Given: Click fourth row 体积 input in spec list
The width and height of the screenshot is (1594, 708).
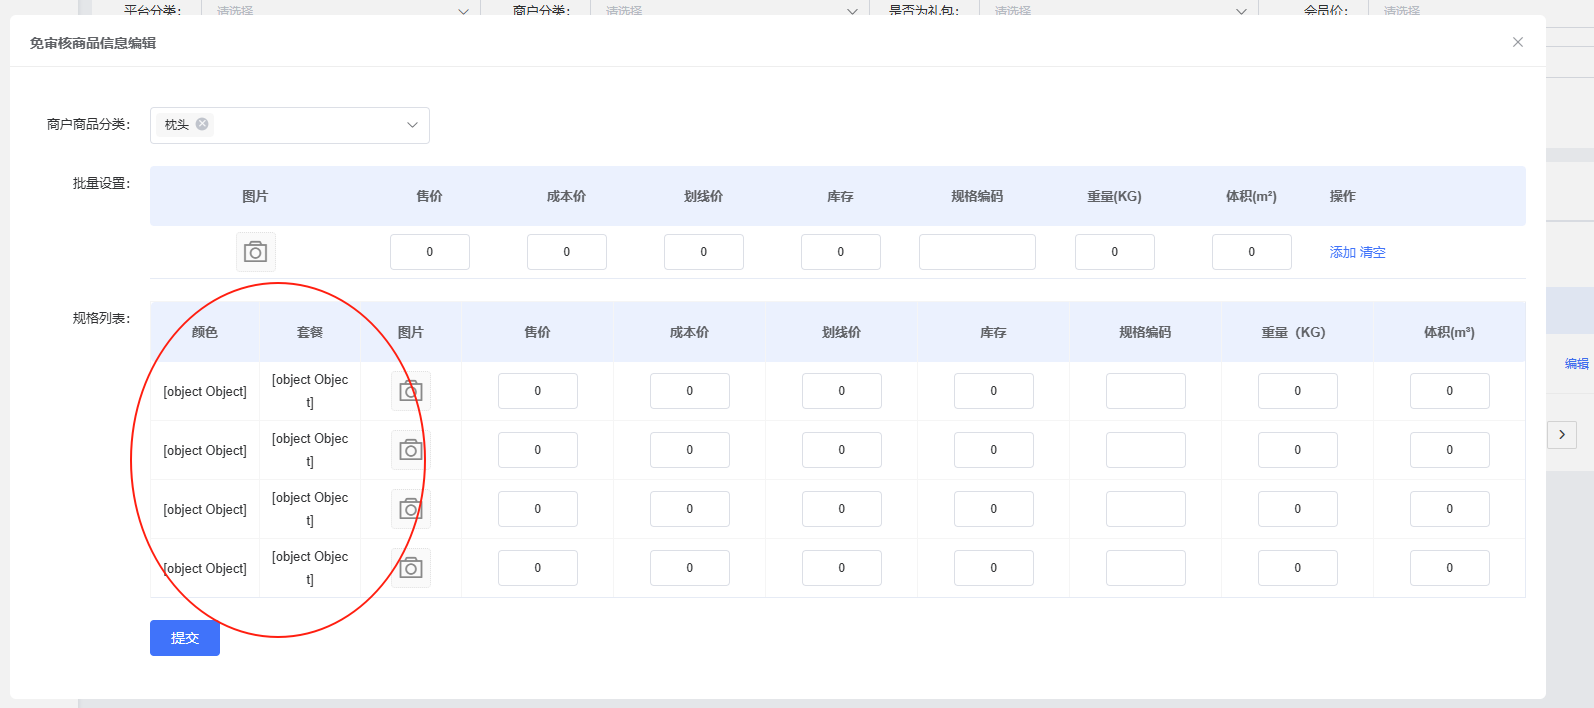Looking at the screenshot, I should 1450,568.
